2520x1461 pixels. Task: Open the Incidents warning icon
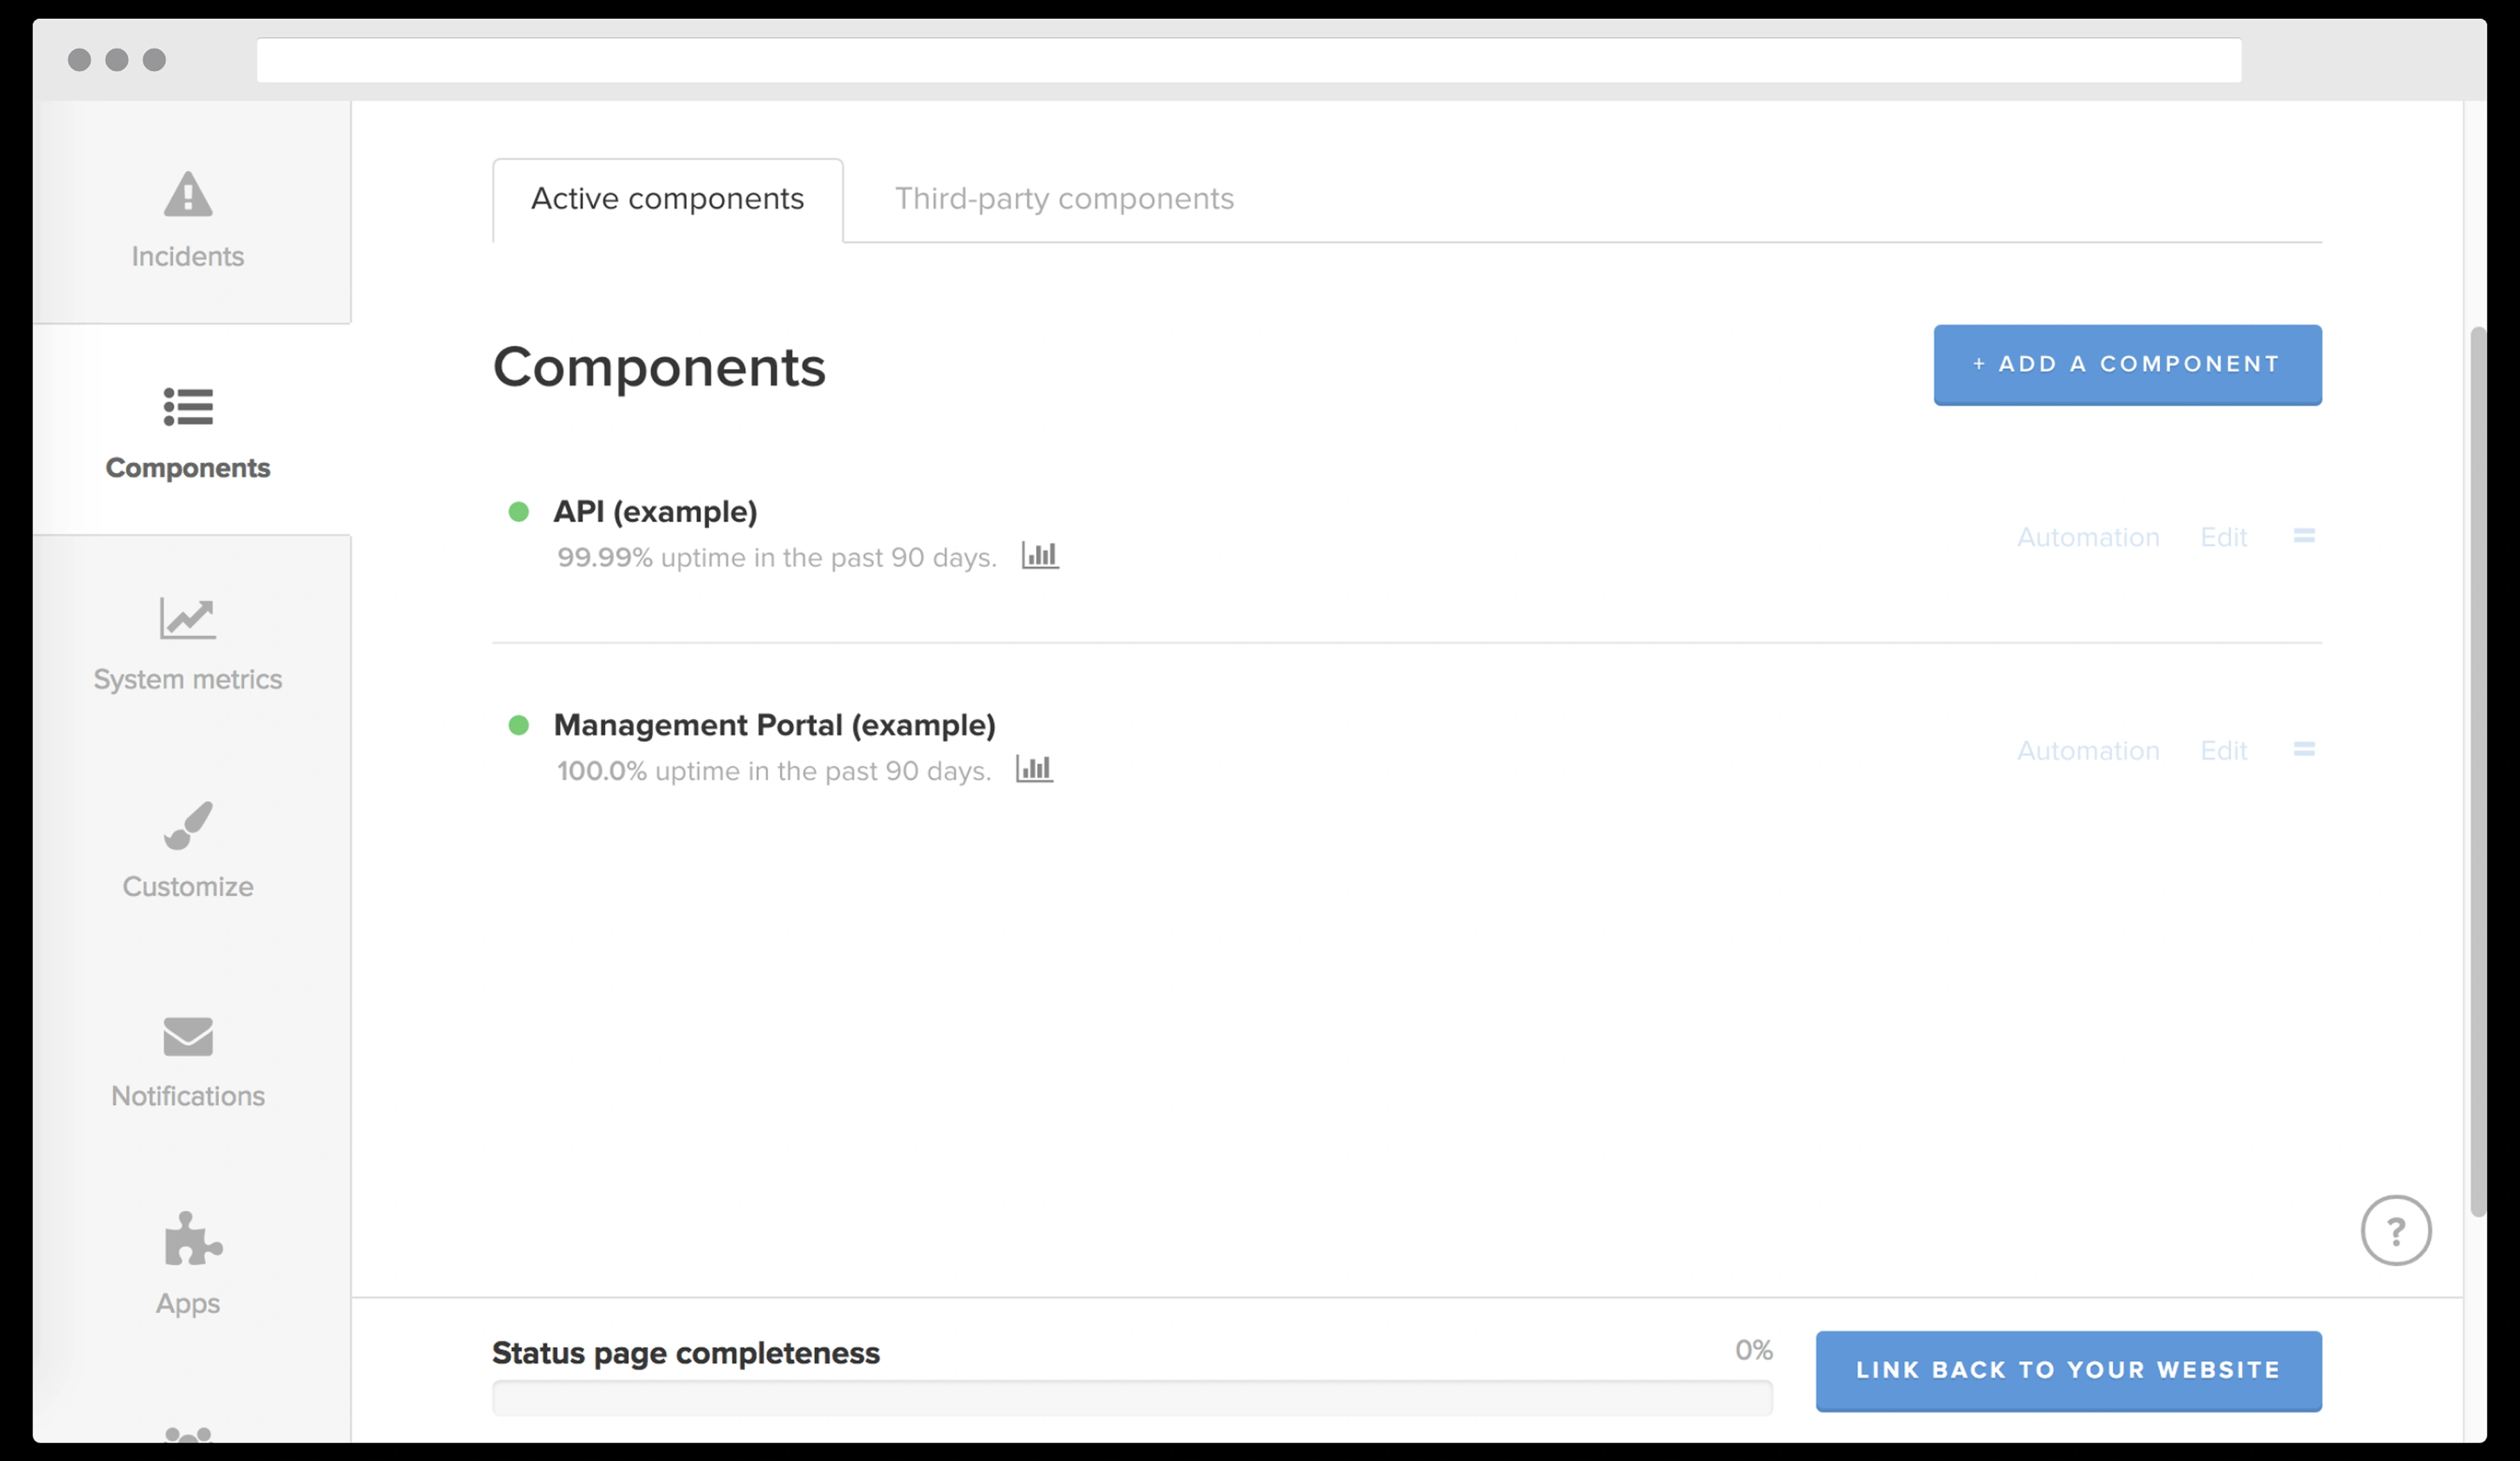click(x=188, y=194)
